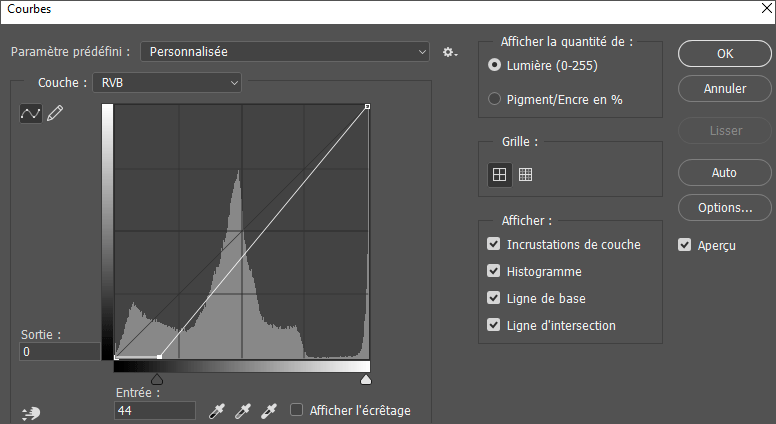Open preset options gear menu
This screenshot has height=424, width=776.
coord(450,52)
